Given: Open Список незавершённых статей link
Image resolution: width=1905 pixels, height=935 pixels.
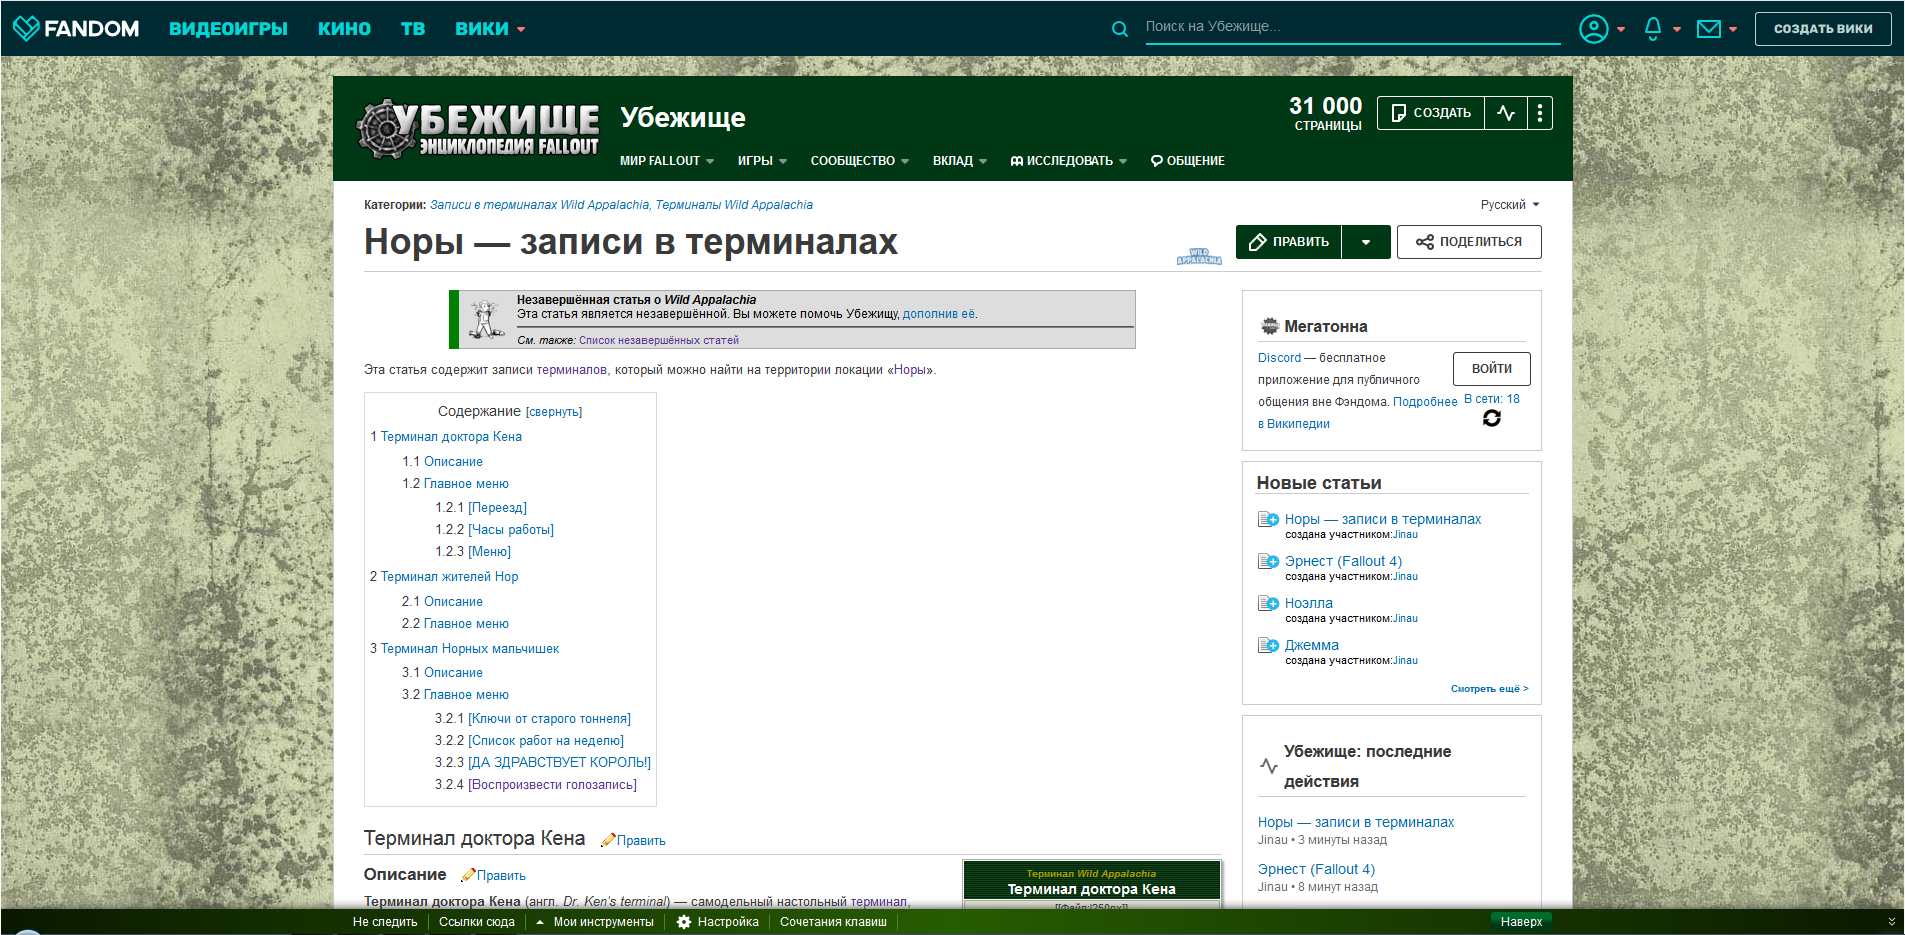Looking at the screenshot, I should coord(658,341).
